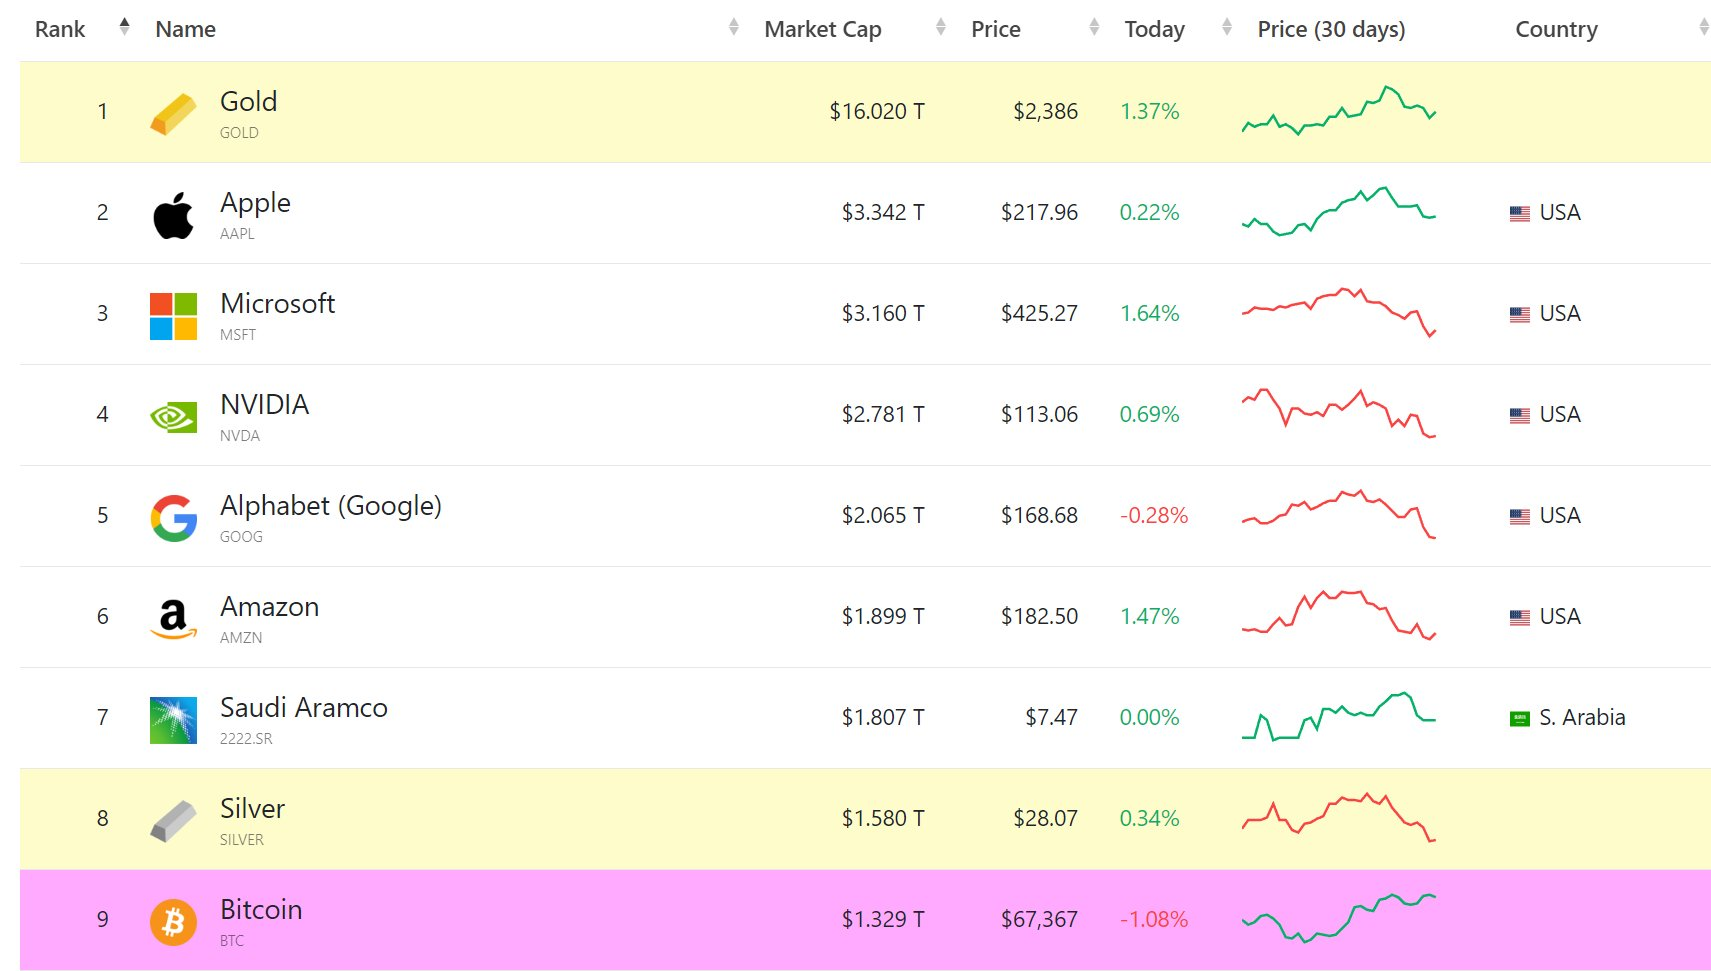Sort by Price column arrows

coord(1094,27)
